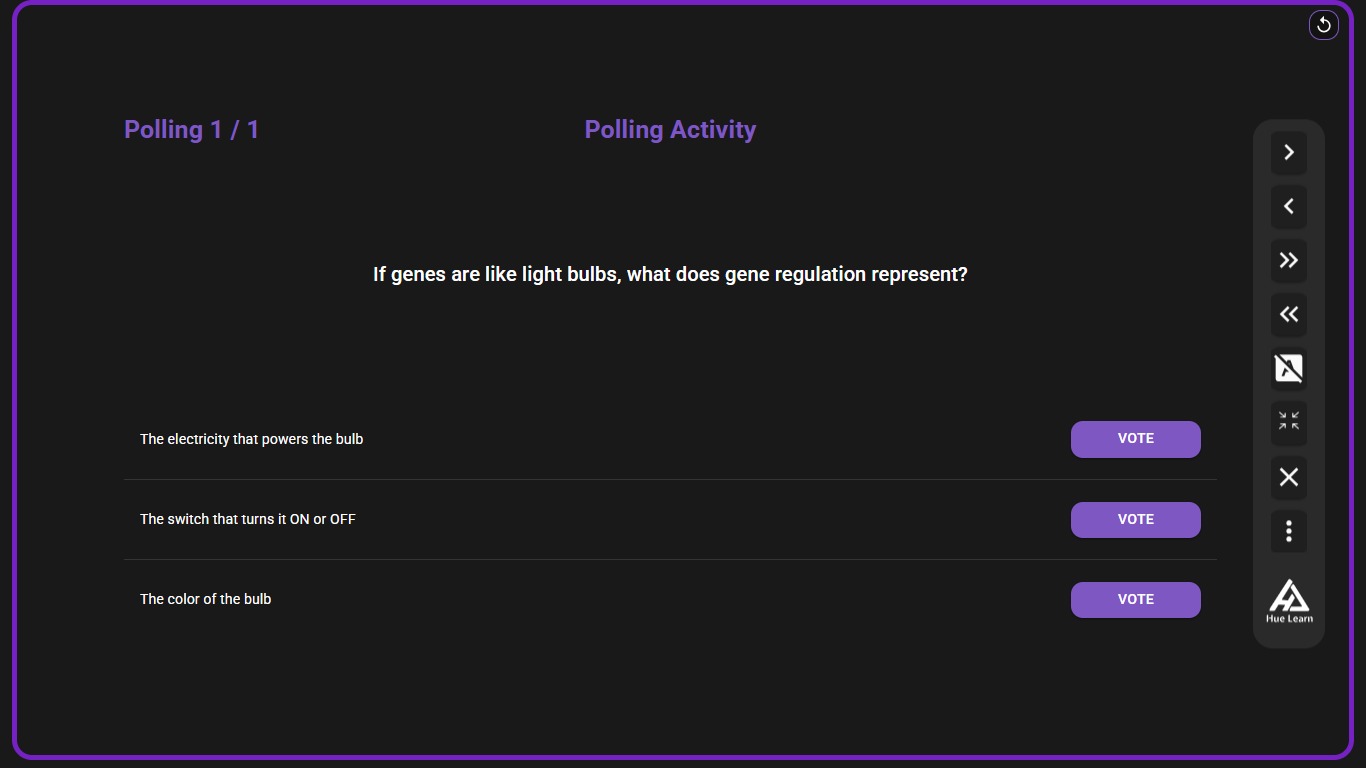Click the poll question text
The height and width of the screenshot is (768, 1366).
tap(669, 274)
